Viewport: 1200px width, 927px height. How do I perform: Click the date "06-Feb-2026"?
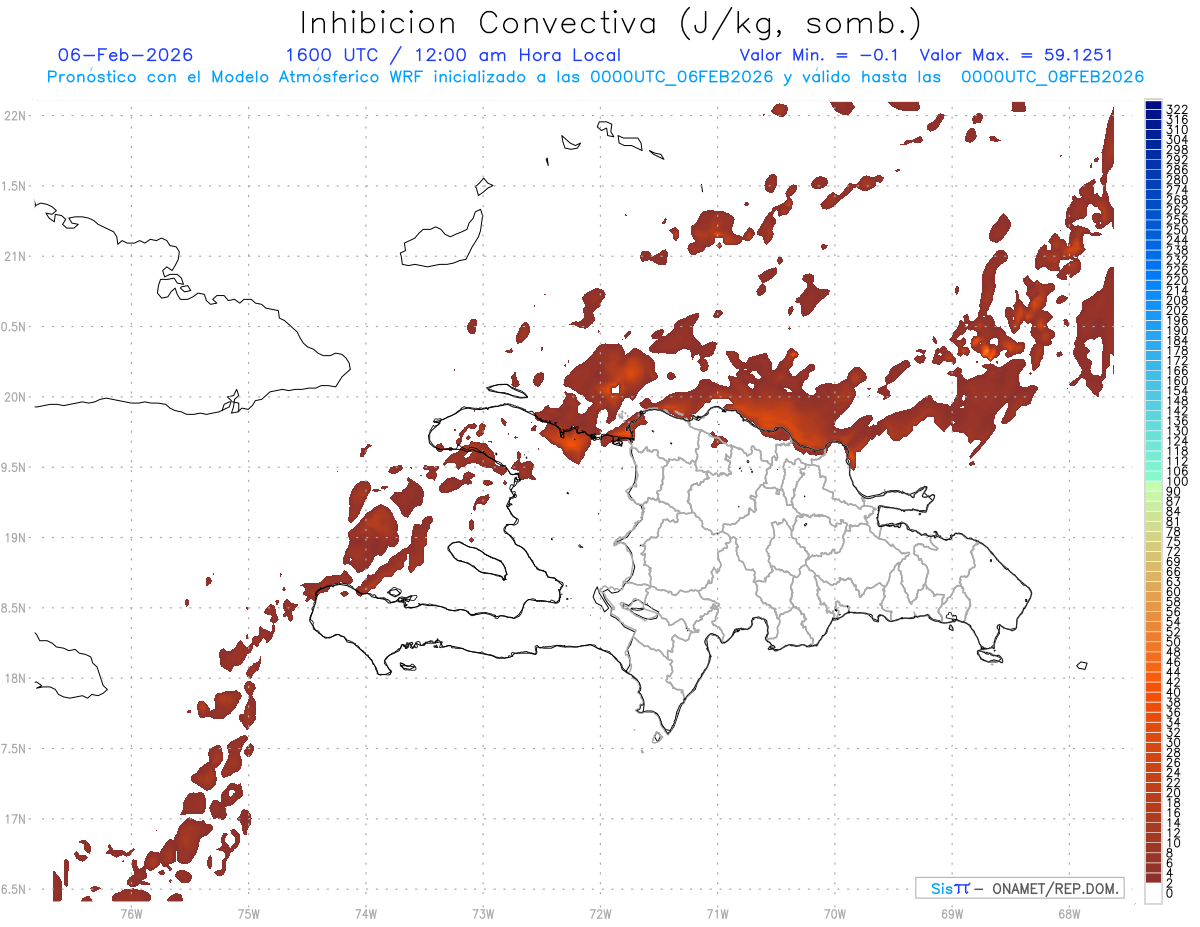pos(126,55)
